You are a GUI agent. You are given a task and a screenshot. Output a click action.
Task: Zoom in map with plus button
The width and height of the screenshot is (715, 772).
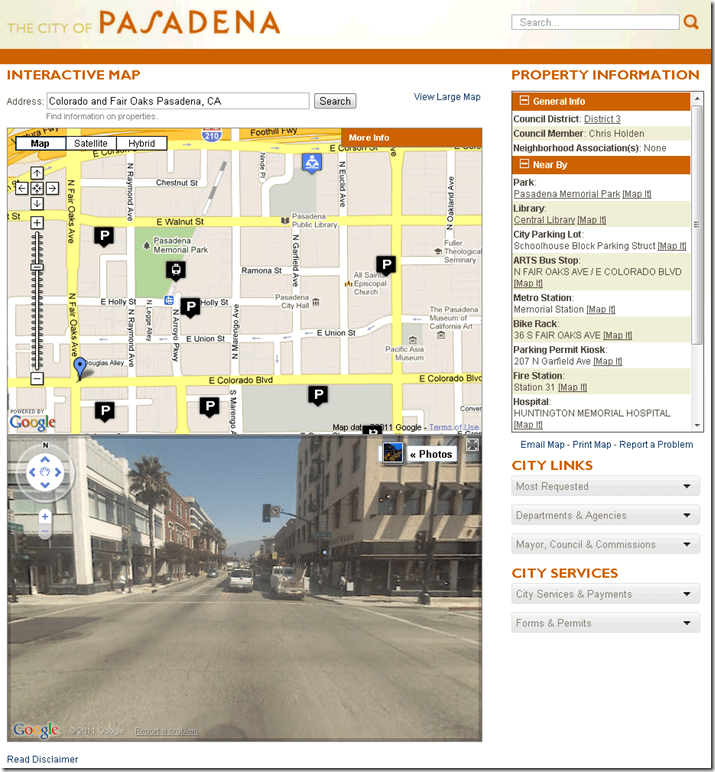(x=37, y=223)
